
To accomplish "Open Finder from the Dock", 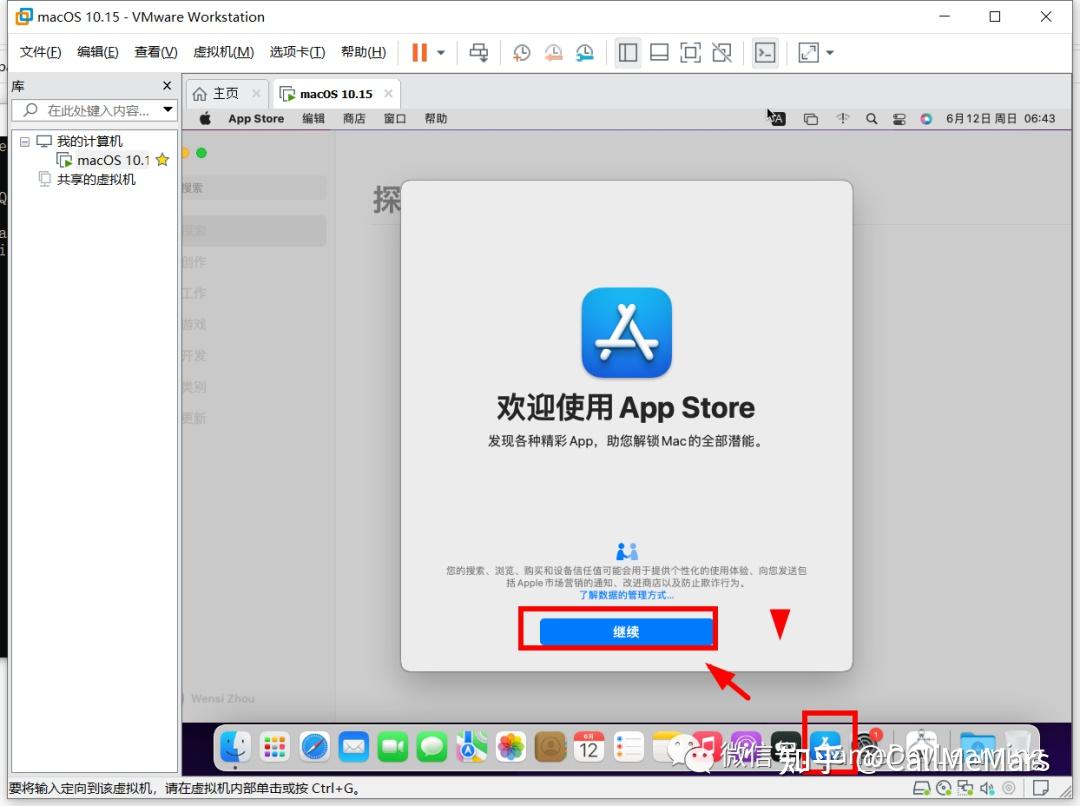I will click(x=235, y=747).
